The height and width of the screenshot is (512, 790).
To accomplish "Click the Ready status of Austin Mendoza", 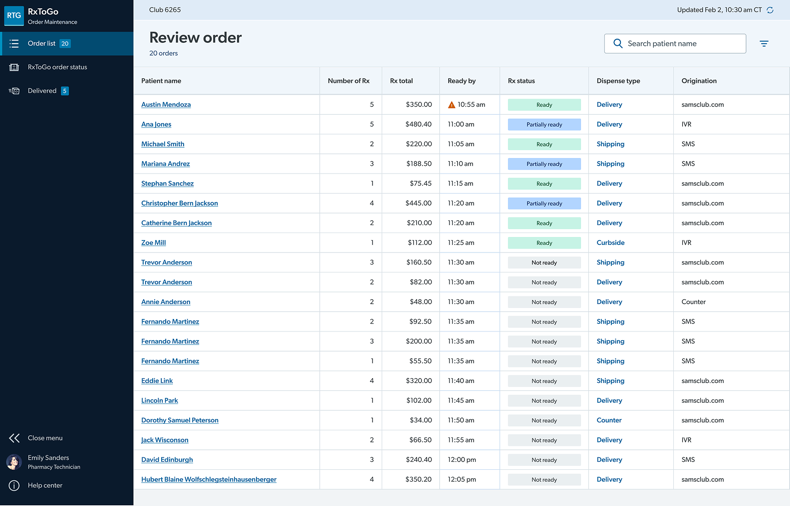I will click(x=544, y=105).
